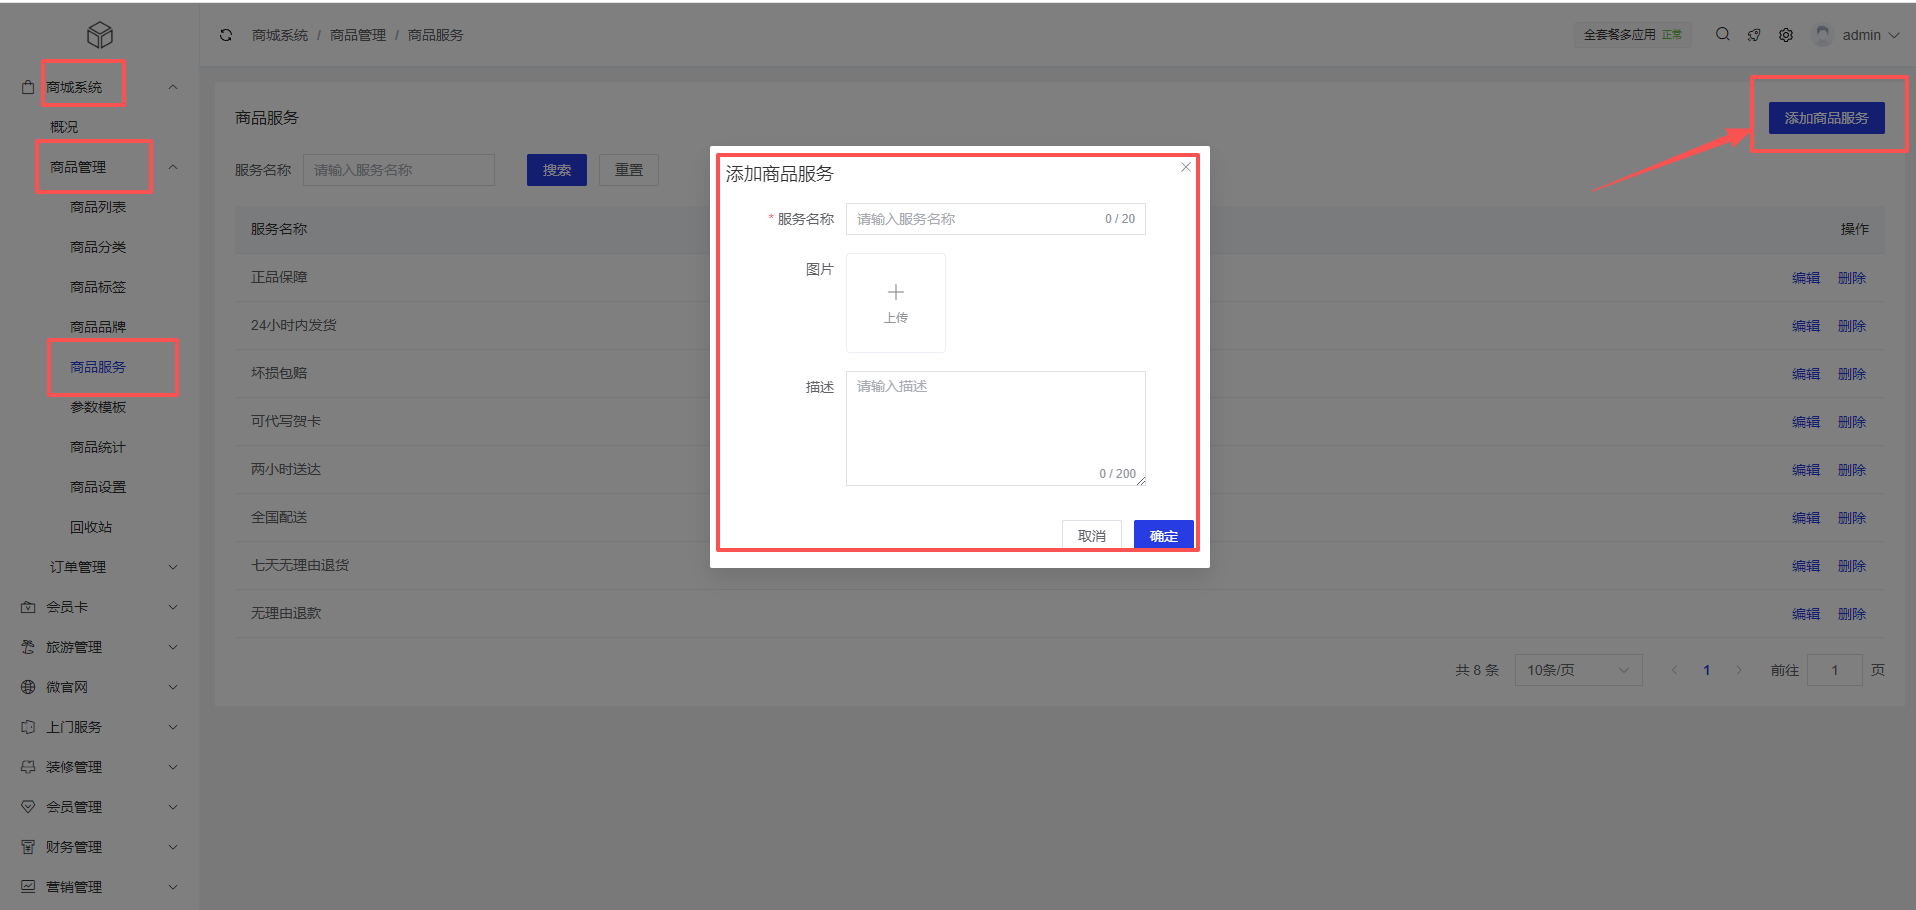1916x910 pixels.
Task: Click the rocket icon in top bar
Action: tap(1754, 35)
